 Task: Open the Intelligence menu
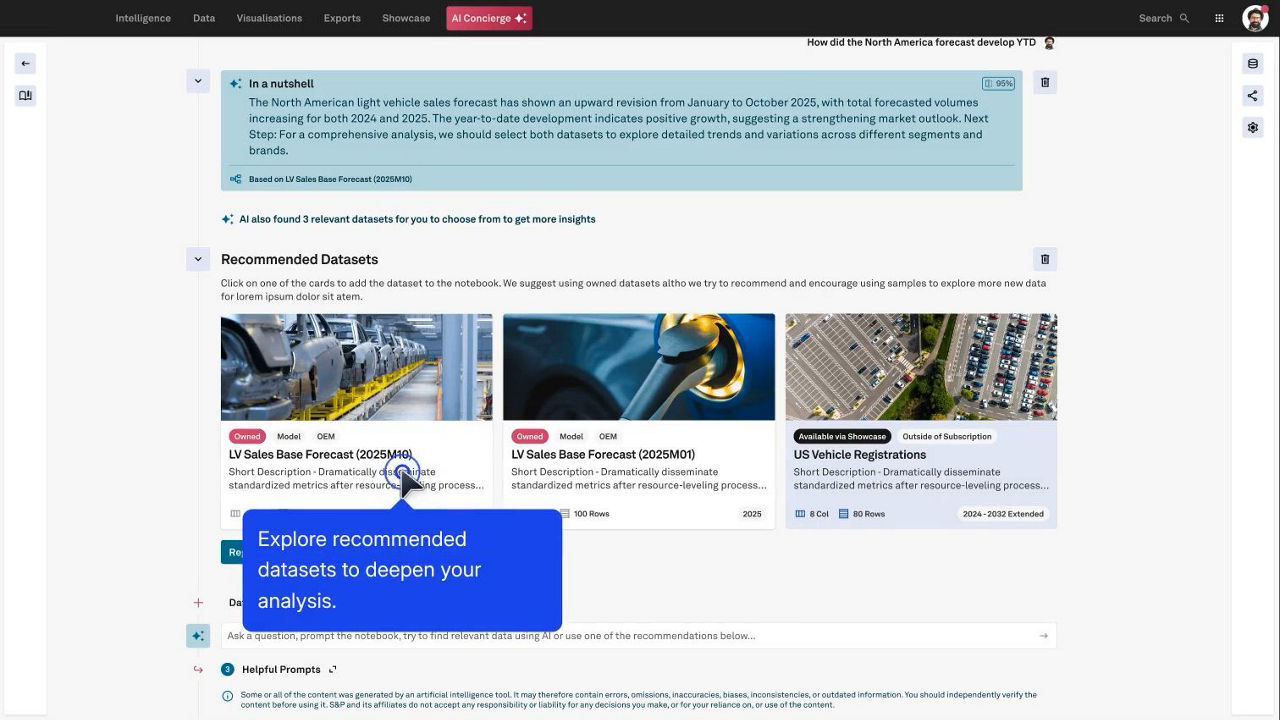click(143, 18)
